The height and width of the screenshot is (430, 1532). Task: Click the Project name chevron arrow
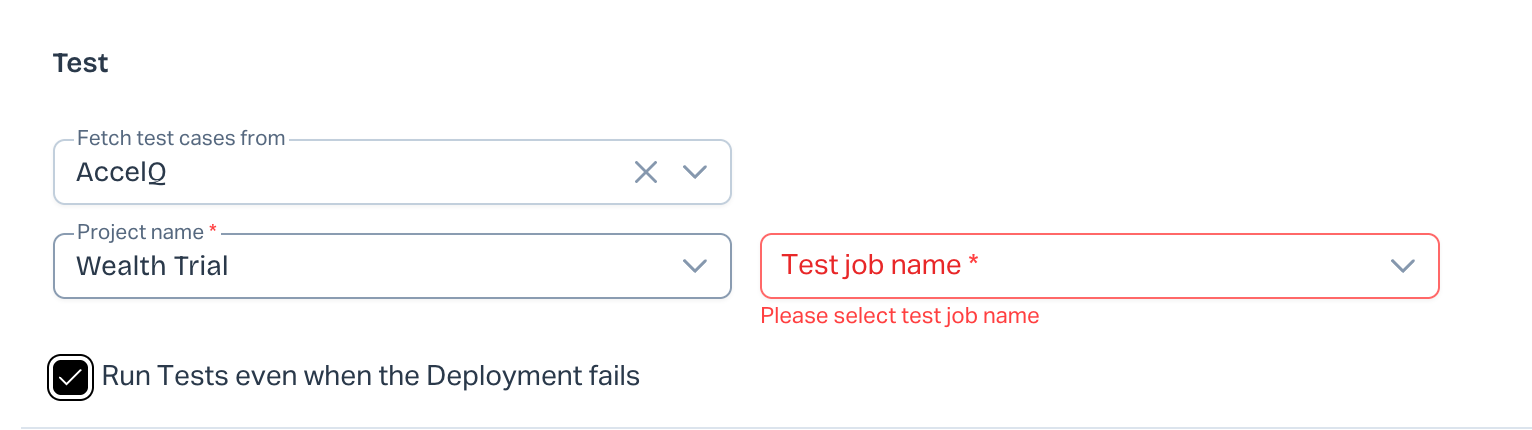click(694, 266)
